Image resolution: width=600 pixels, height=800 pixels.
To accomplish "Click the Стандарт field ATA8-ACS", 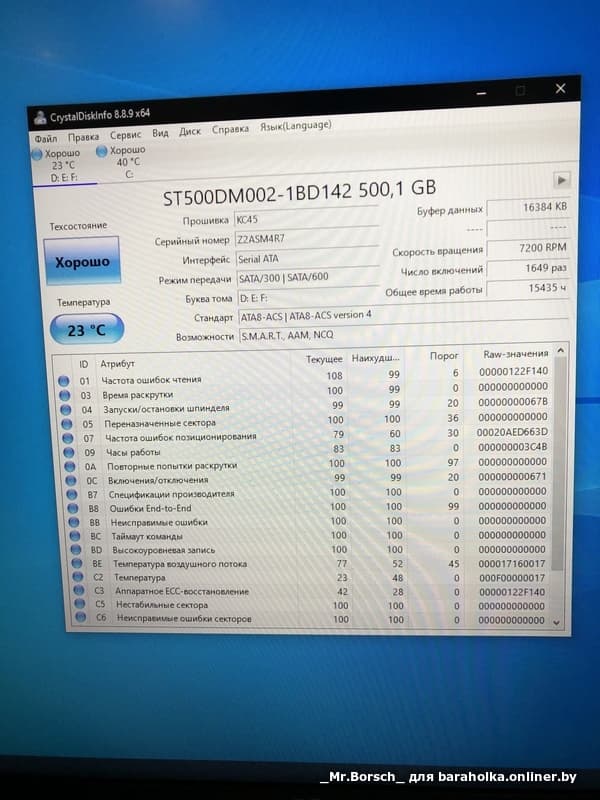I will click(403, 314).
